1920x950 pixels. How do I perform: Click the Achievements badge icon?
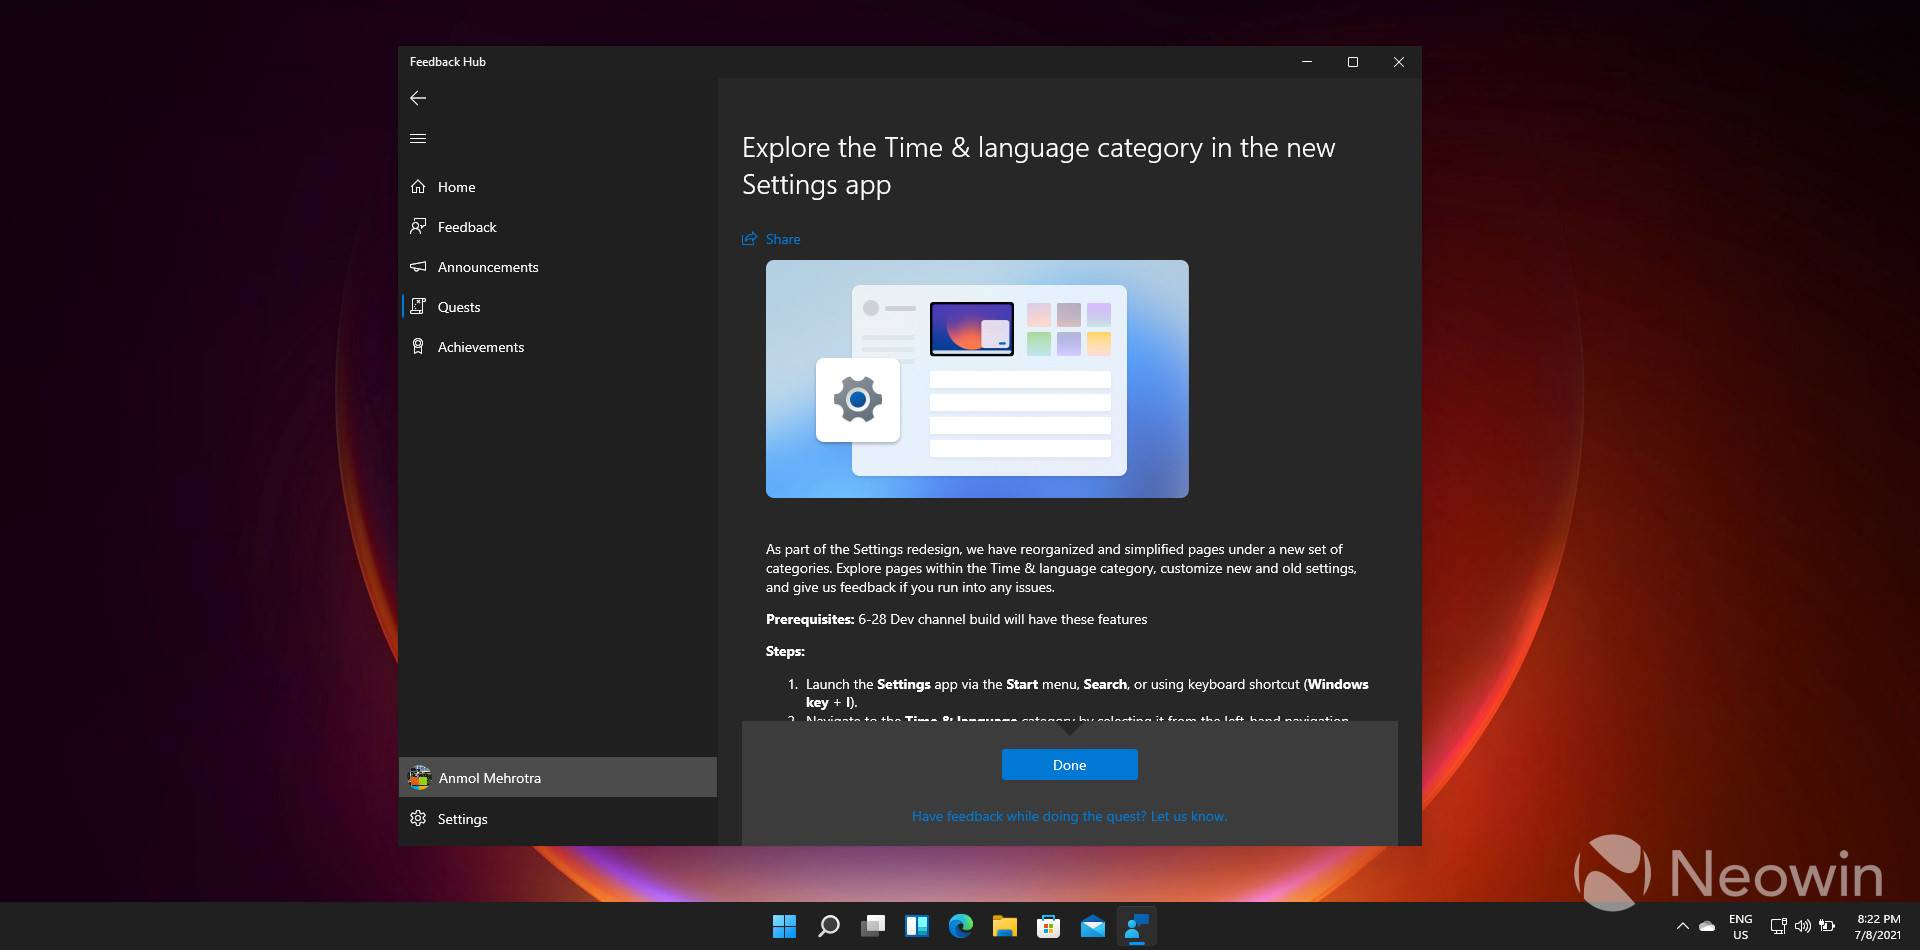(x=418, y=347)
